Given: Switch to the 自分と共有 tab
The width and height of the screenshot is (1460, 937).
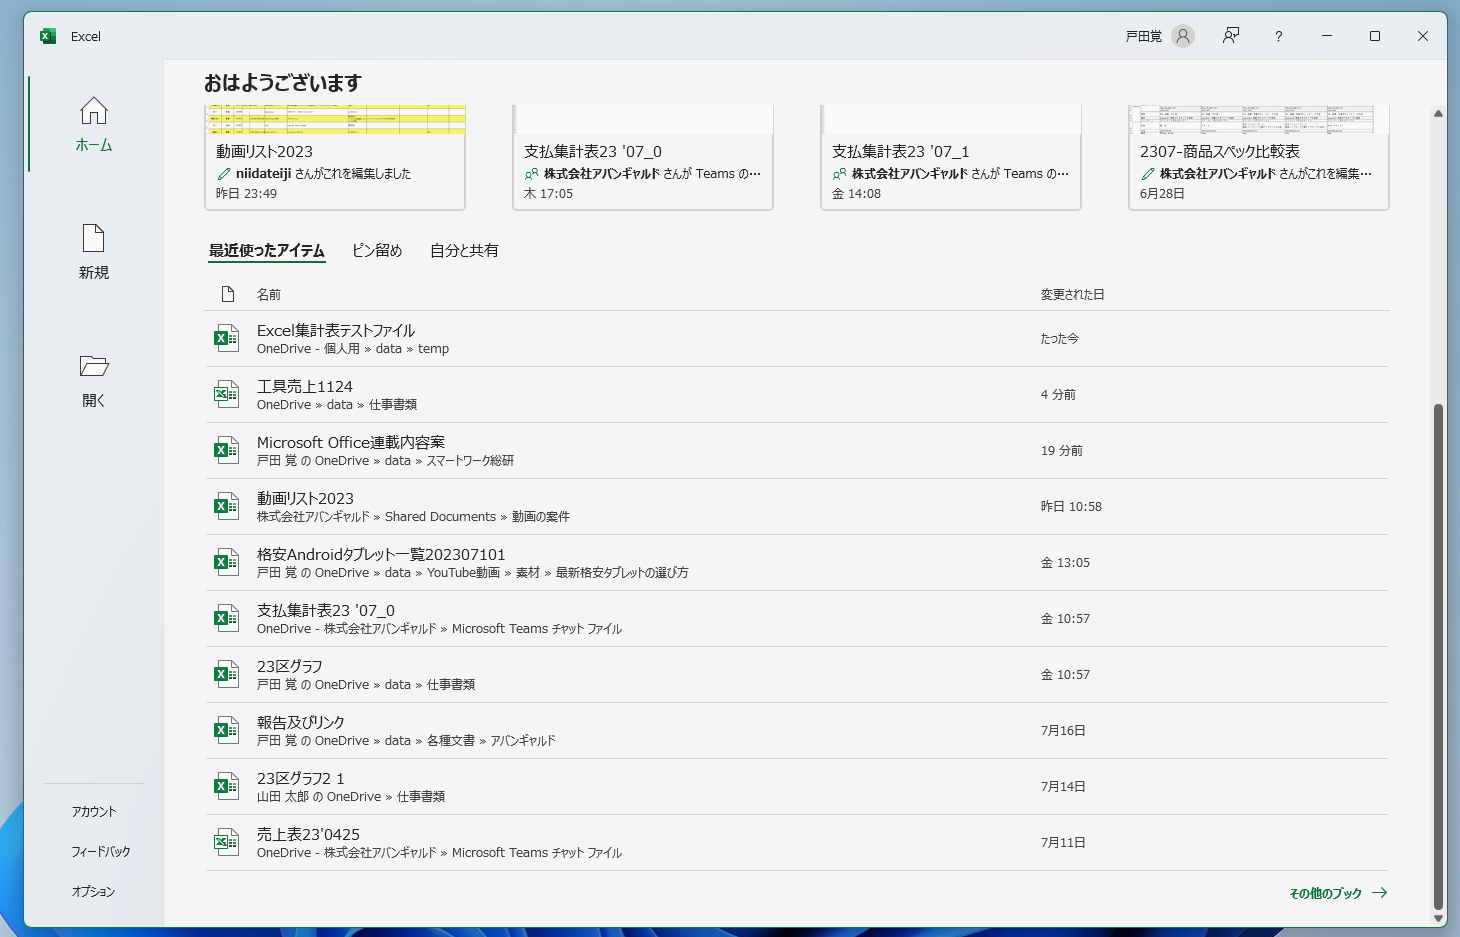Looking at the screenshot, I should [x=464, y=251].
